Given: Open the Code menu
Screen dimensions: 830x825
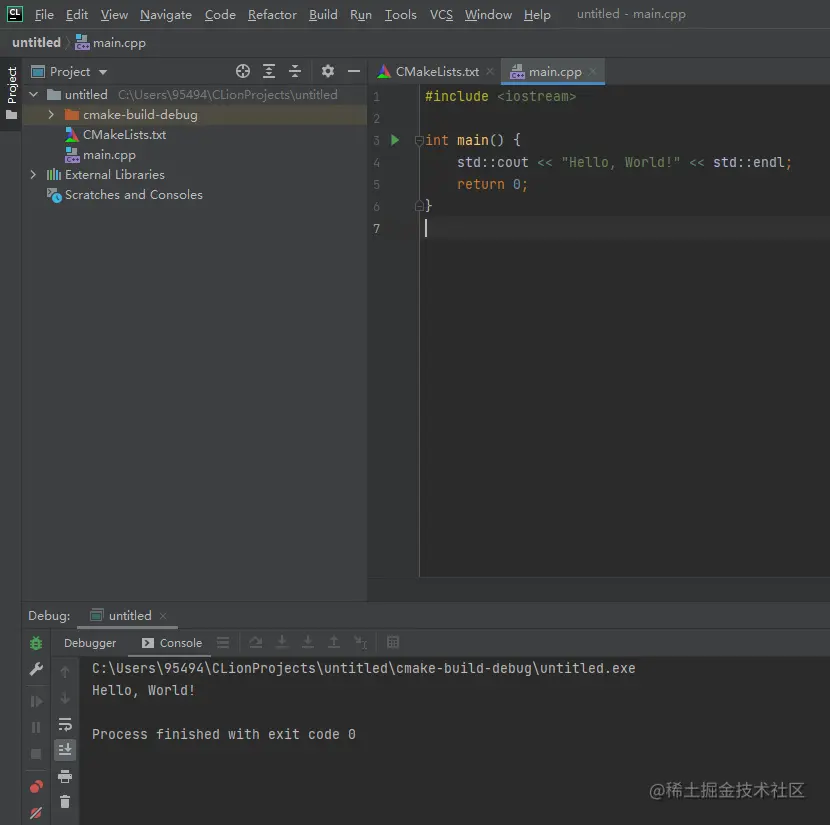Looking at the screenshot, I should tap(220, 15).
